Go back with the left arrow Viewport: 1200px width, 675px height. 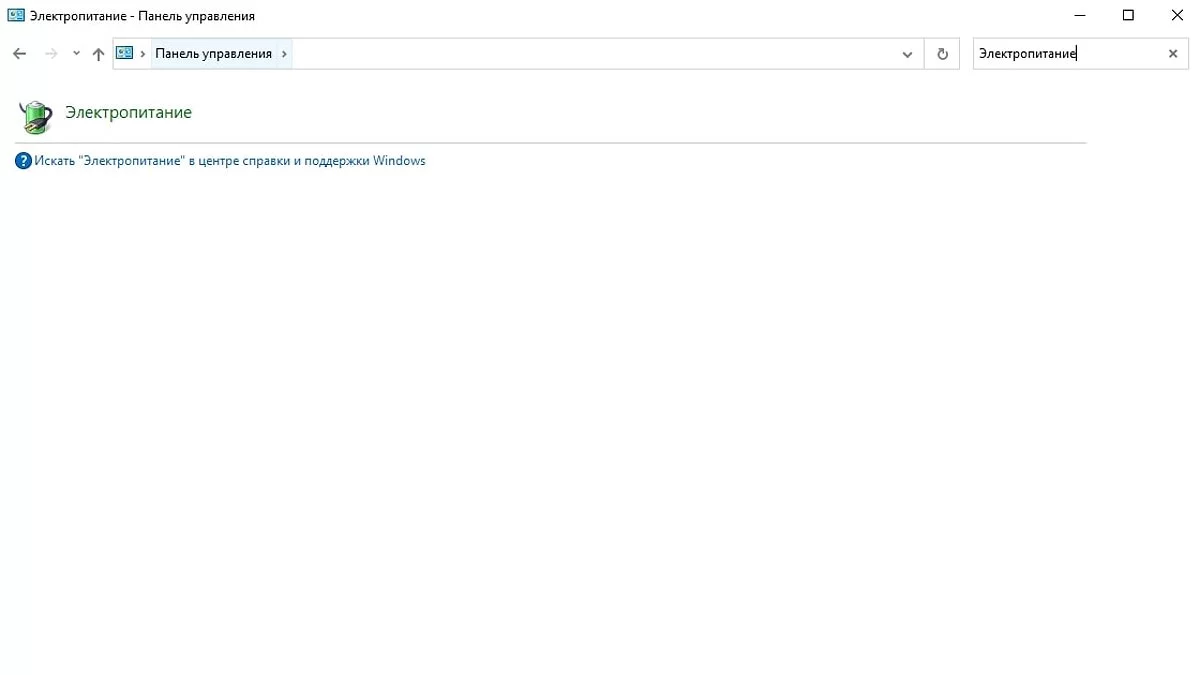[19, 54]
